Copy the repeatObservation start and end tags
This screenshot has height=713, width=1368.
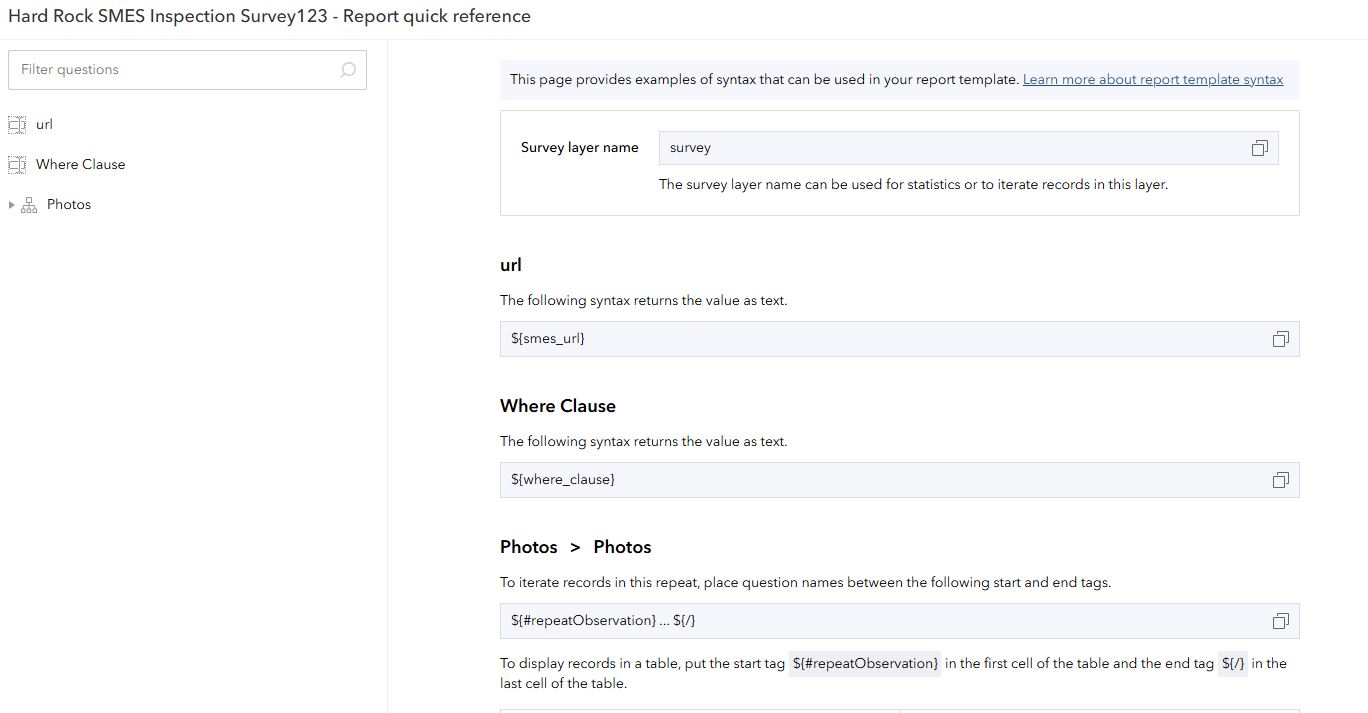tap(1280, 621)
